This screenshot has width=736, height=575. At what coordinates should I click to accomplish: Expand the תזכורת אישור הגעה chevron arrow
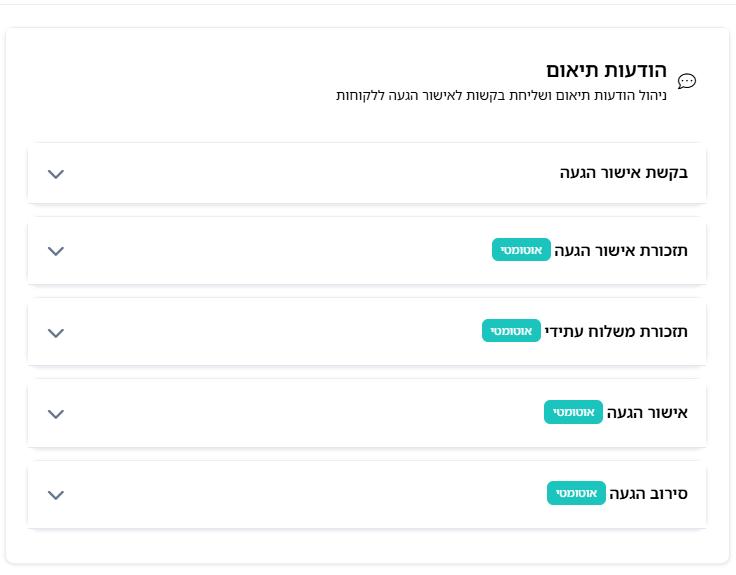56,250
